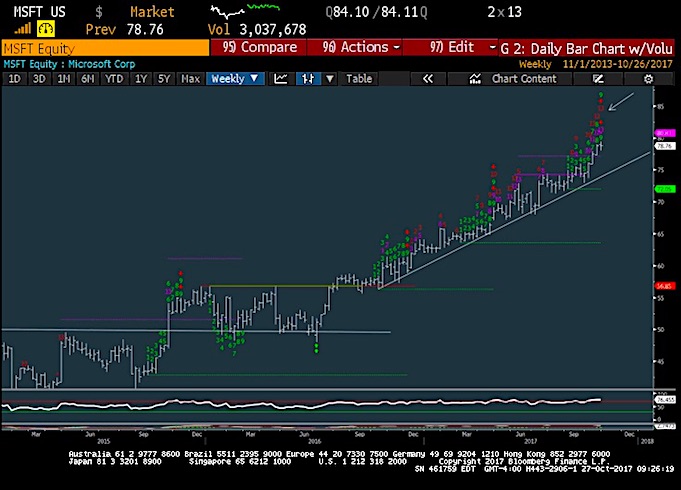Click the quote Q84.10 / 84.11Q
The width and height of the screenshot is (681, 490).
tap(376, 12)
